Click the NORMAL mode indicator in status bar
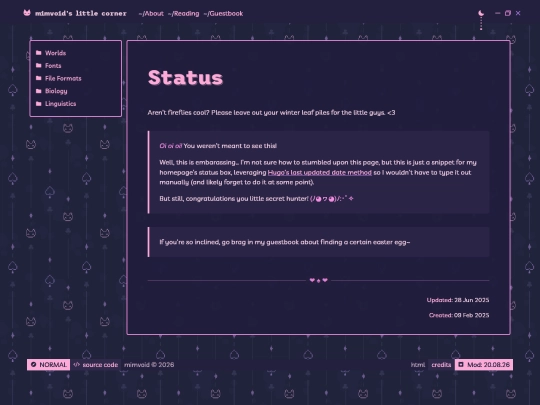The width and height of the screenshot is (540, 405). pos(49,365)
